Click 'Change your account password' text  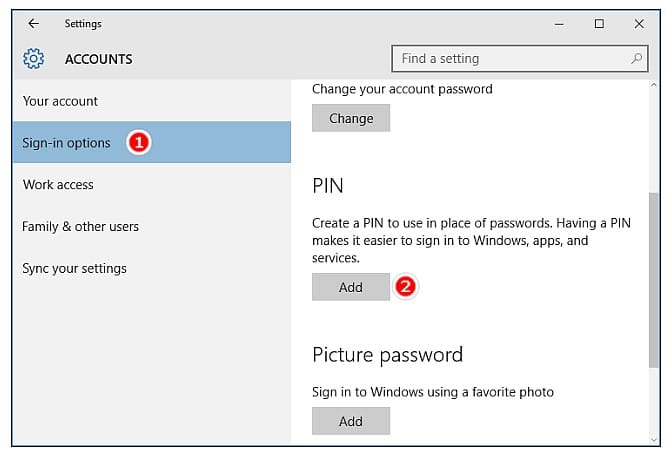click(402, 89)
